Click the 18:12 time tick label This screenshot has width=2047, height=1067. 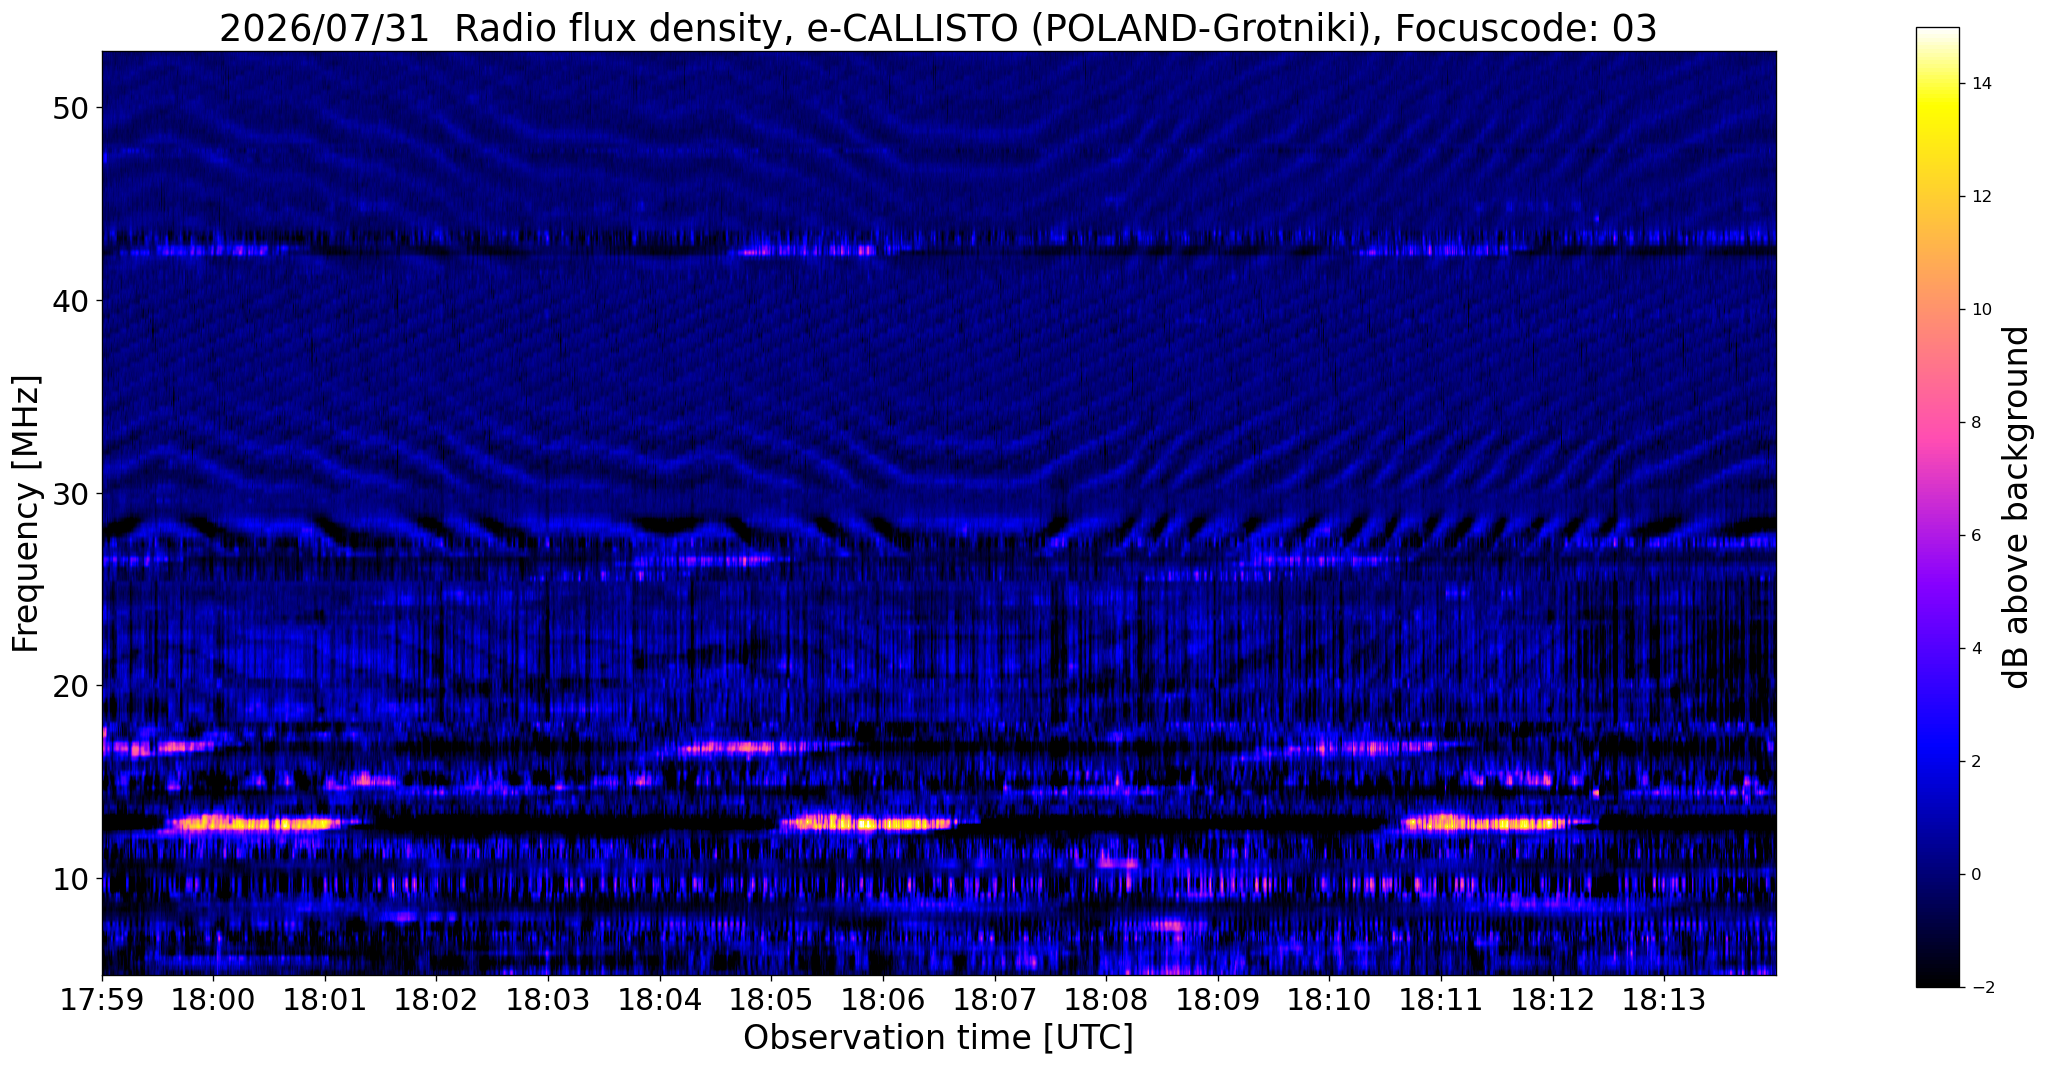pyautogui.click(x=1552, y=1000)
